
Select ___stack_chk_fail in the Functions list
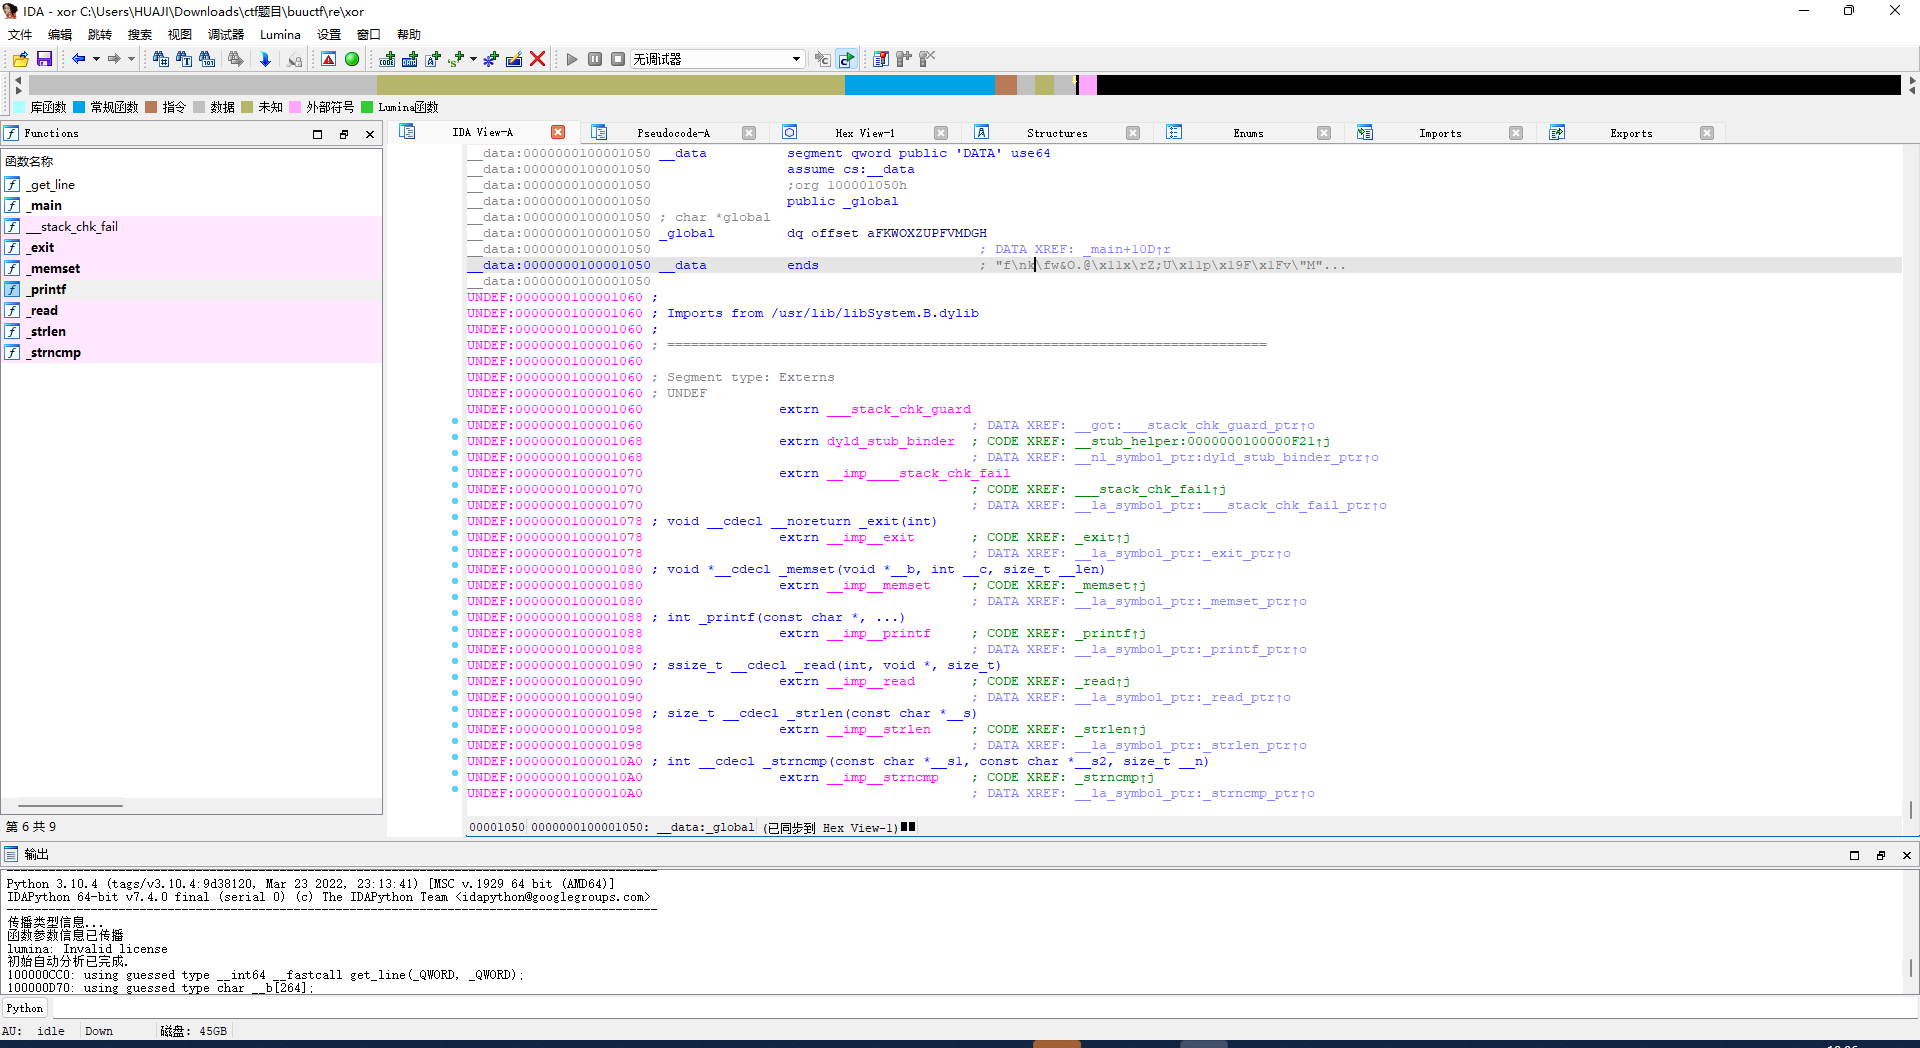[x=191, y=226]
